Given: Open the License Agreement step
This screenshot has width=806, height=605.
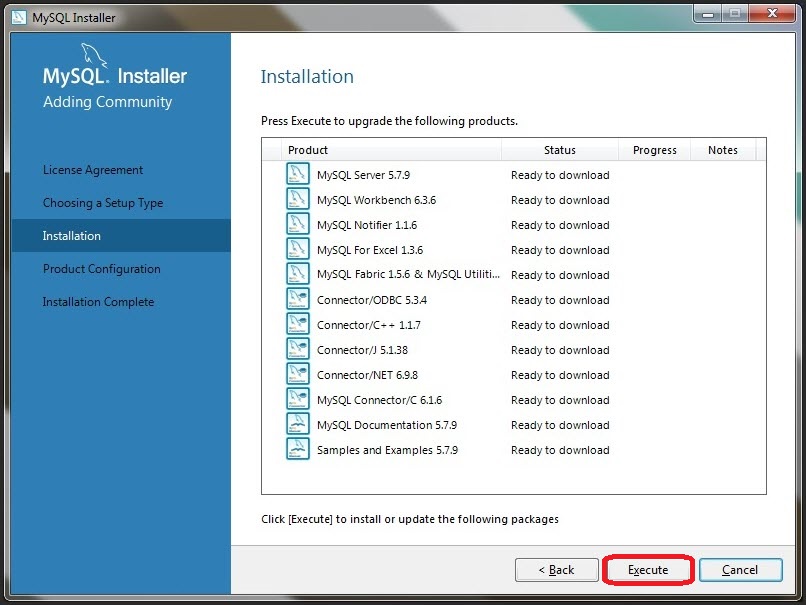Looking at the screenshot, I should pos(93,170).
